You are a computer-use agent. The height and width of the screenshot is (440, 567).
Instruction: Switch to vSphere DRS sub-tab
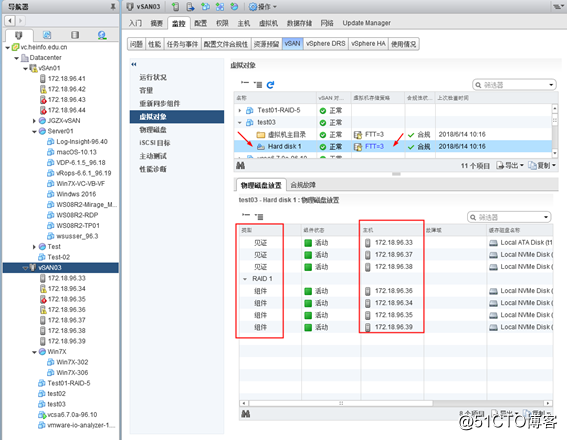point(325,44)
